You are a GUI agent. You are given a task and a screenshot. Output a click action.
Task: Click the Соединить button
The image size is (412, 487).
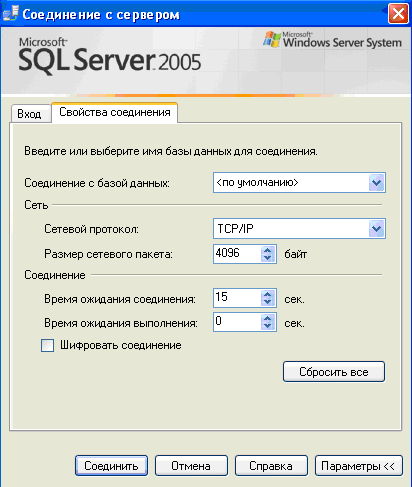tap(111, 466)
